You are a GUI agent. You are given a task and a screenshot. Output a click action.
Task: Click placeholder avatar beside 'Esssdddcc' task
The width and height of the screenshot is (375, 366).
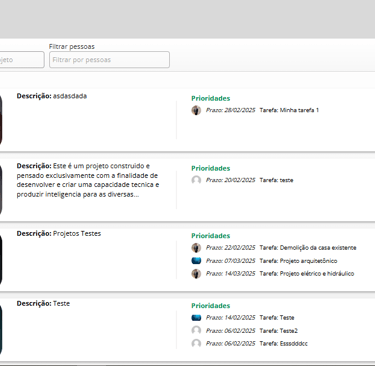[x=196, y=343]
